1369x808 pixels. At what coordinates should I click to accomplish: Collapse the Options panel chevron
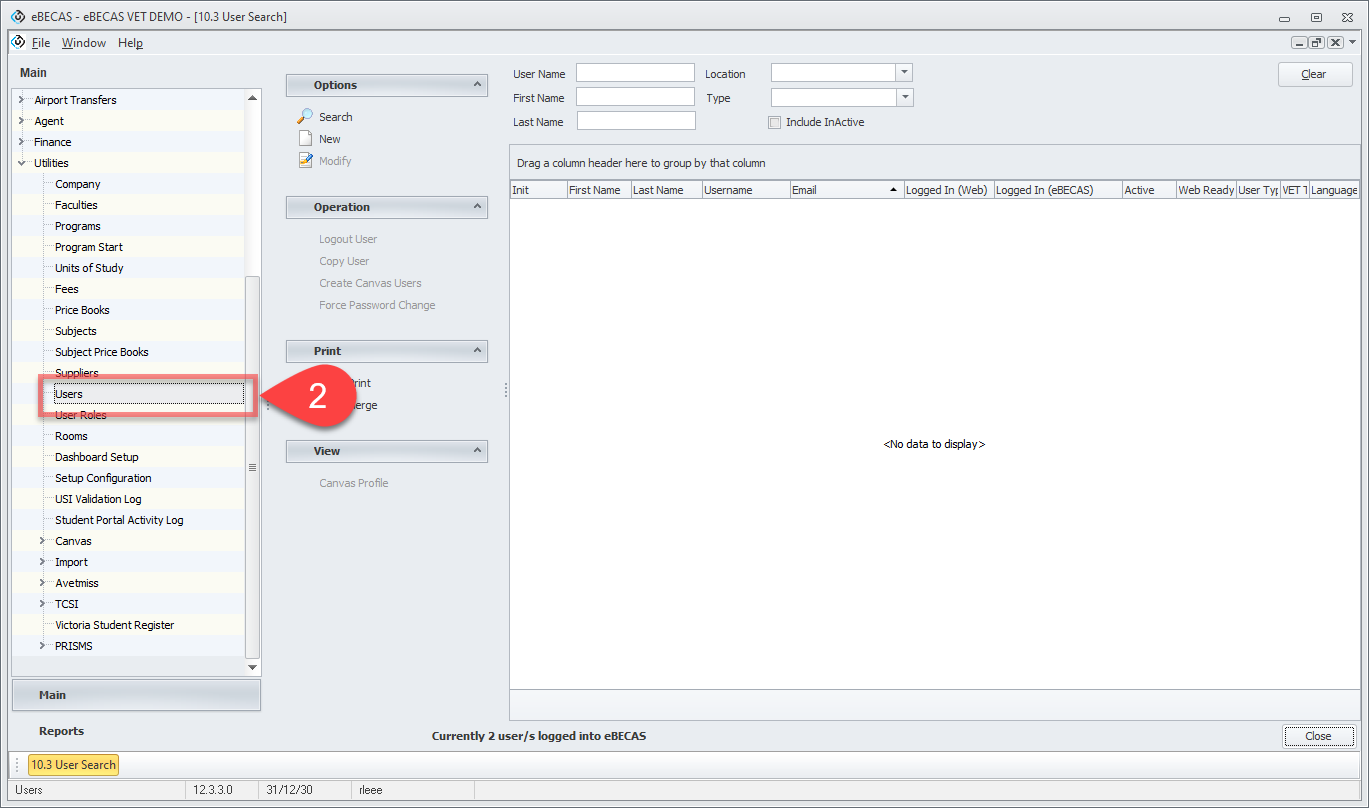(477, 85)
